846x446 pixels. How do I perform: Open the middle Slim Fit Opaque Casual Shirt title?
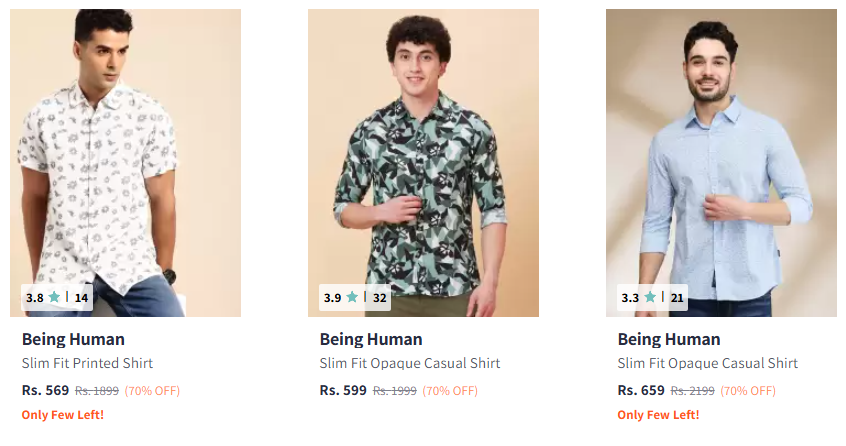click(x=410, y=363)
